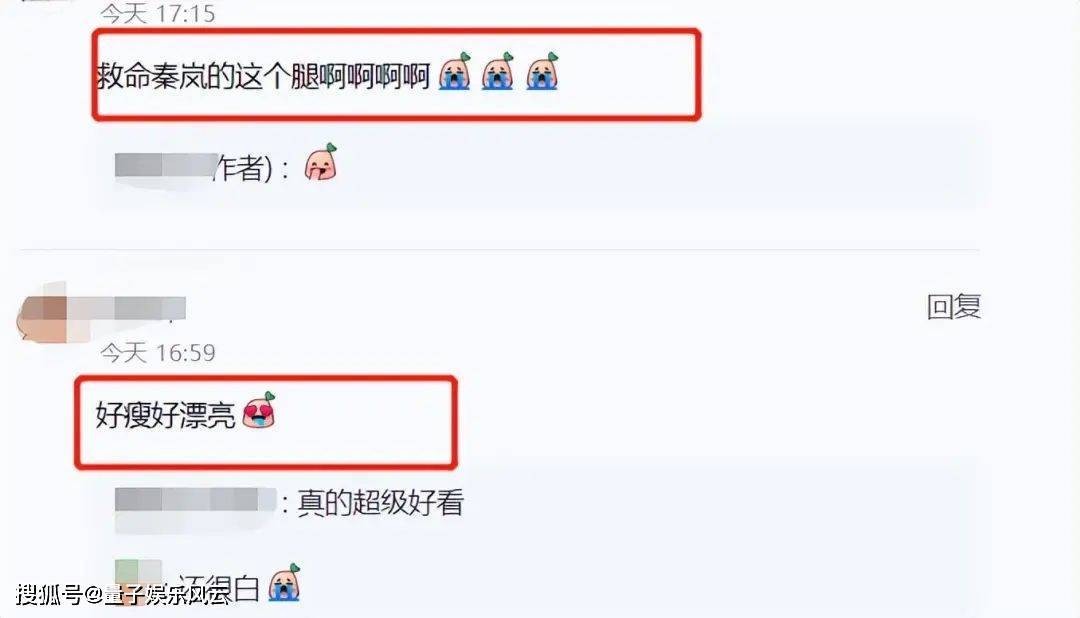The image size is (1080, 618).
Task: Click the laughing emoji in author's reply
Action: [321, 163]
